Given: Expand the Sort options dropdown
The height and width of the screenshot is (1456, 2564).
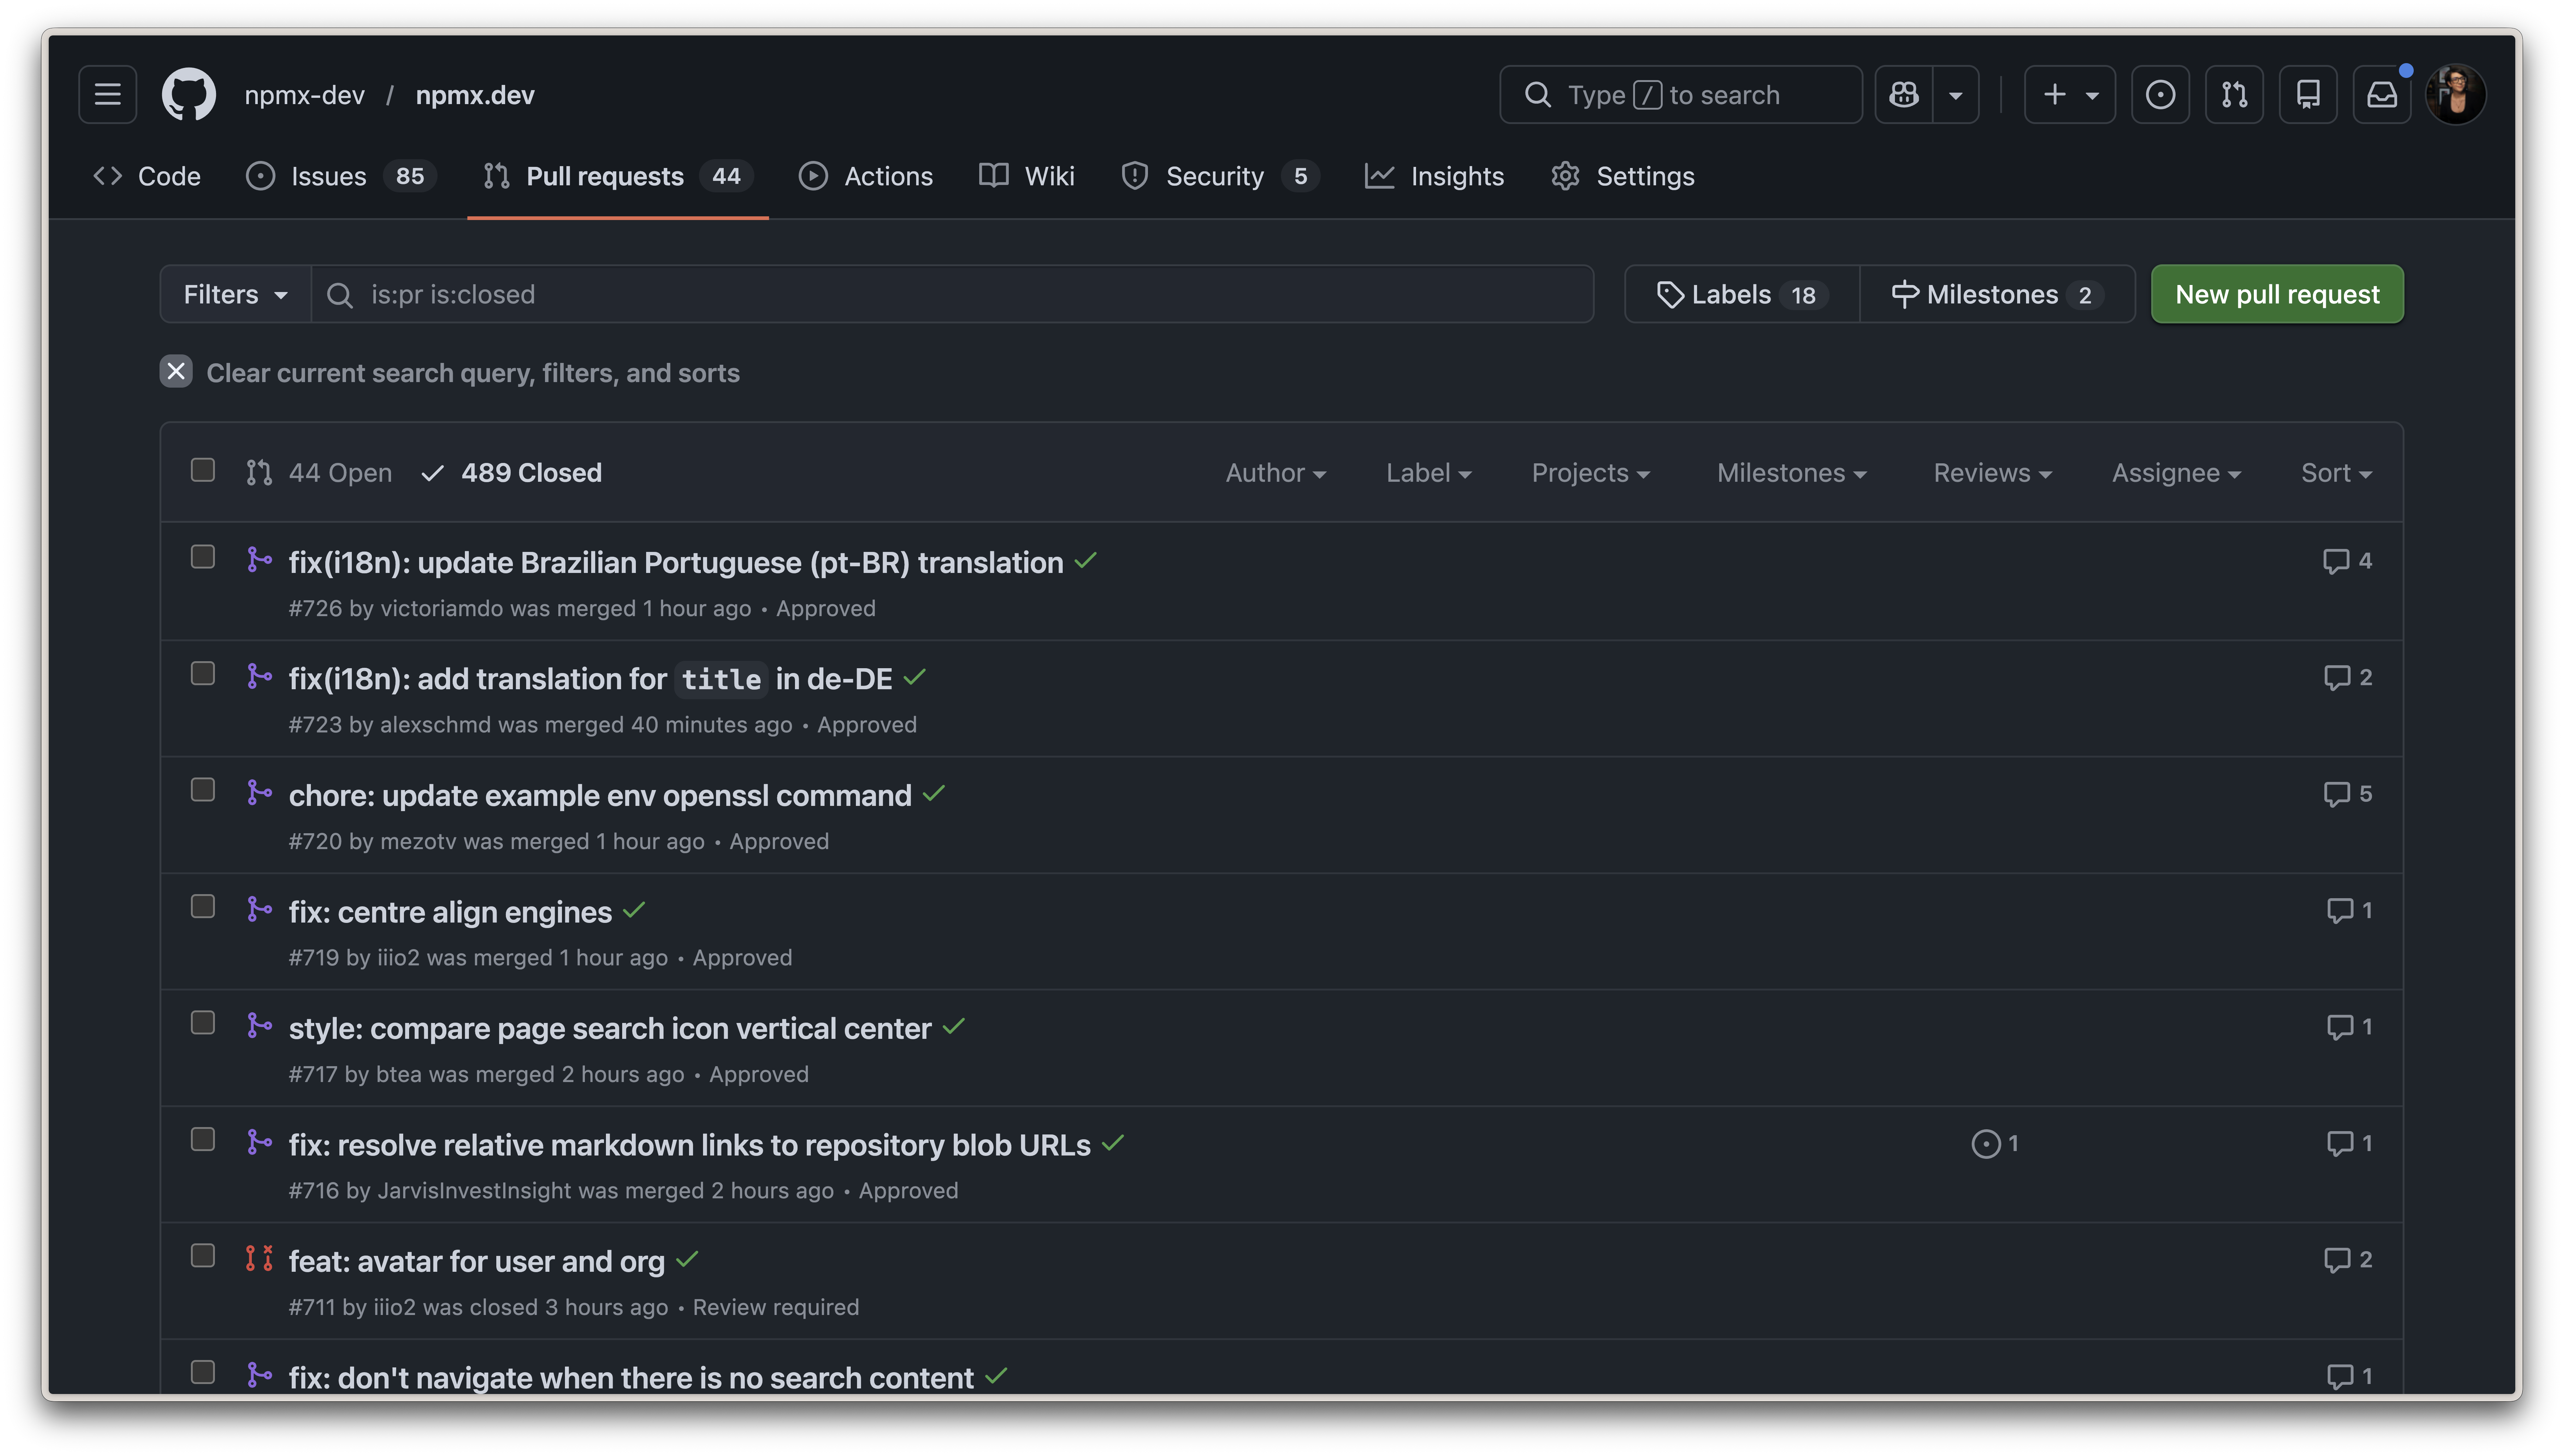Looking at the screenshot, I should point(2336,473).
